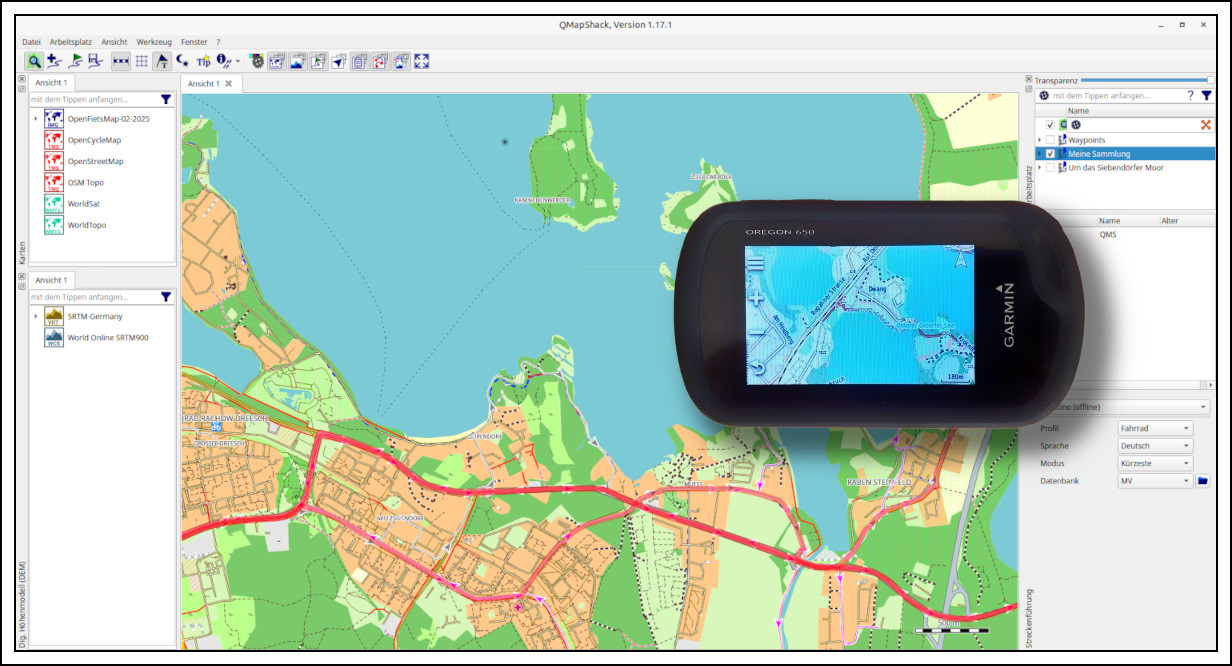
Task: Click the colorful gear setup icon
Action: point(257,61)
